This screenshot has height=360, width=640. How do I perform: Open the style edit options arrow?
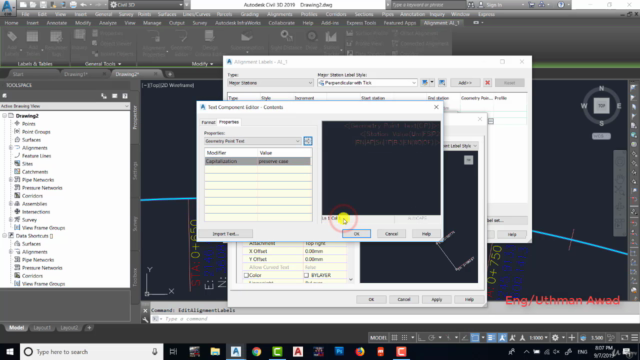click(x=432, y=83)
